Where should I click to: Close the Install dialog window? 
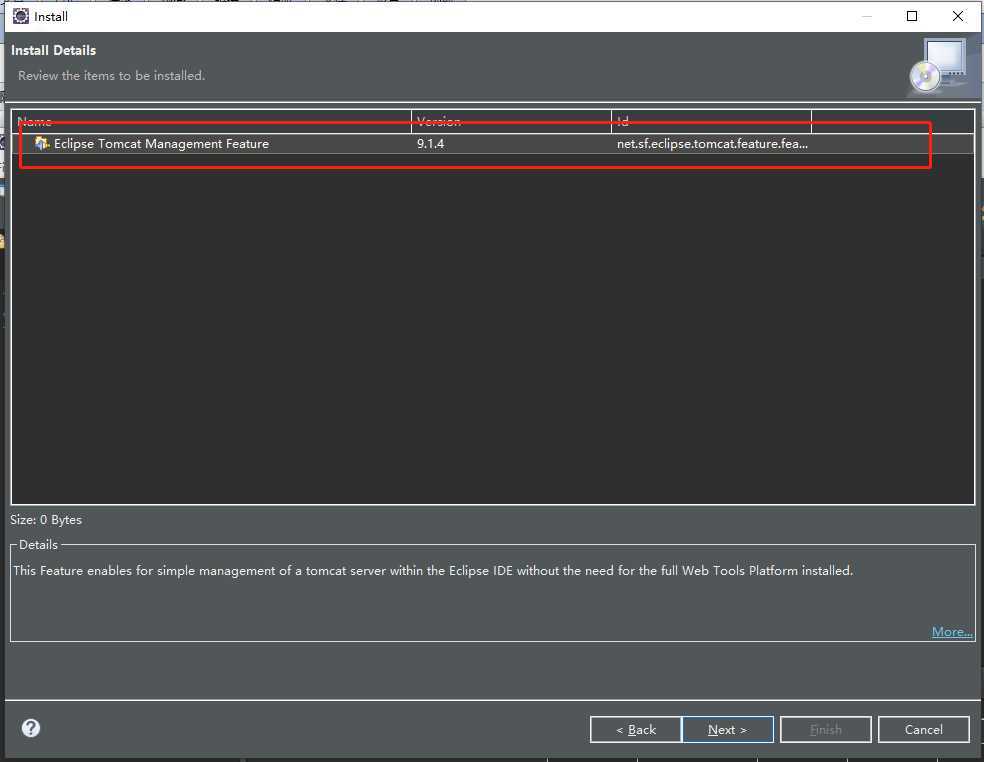(x=958, y=16)
